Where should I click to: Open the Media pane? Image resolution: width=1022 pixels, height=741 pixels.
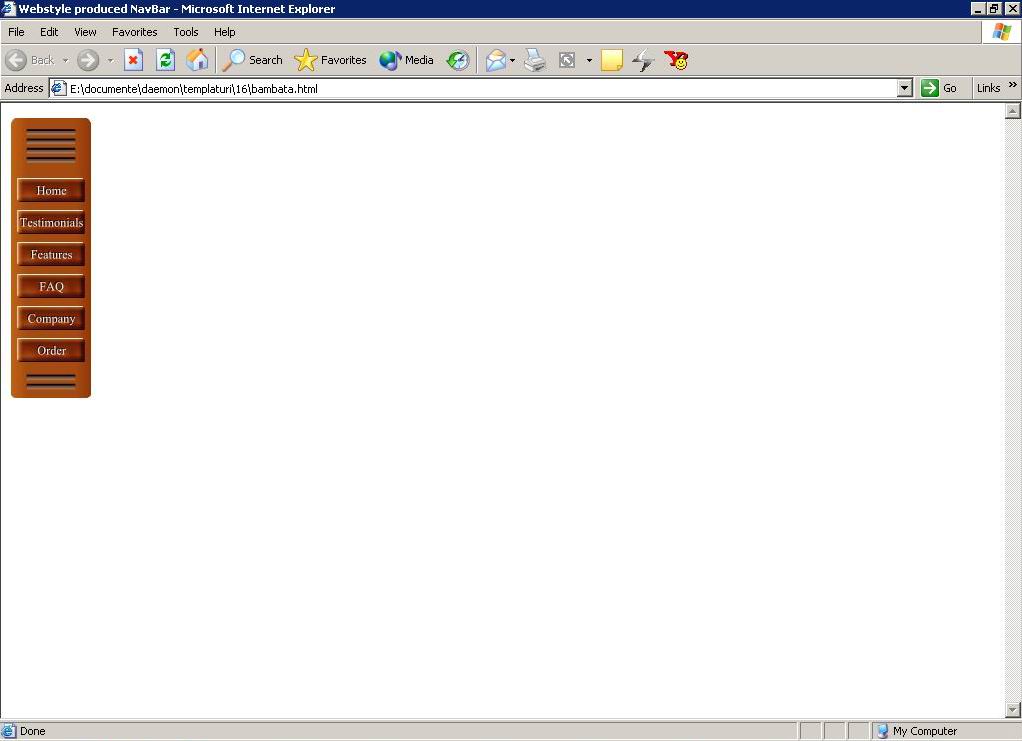coord(406,60)
